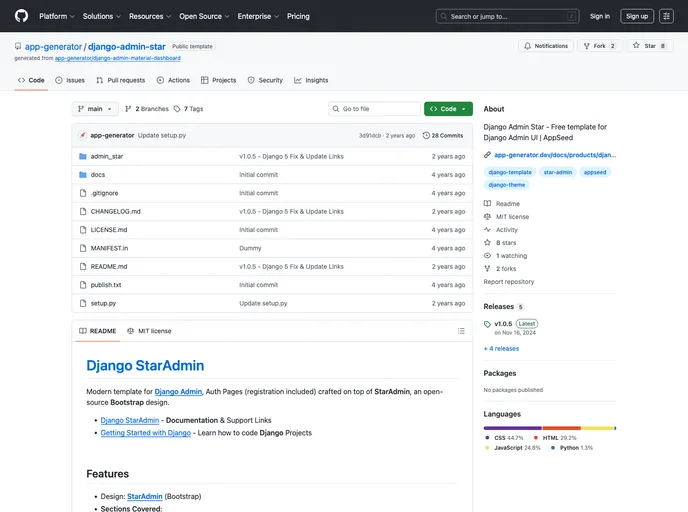Screen dimensions: 688x512
Task: Open the admin_star folder
Action: pos(107,156)
